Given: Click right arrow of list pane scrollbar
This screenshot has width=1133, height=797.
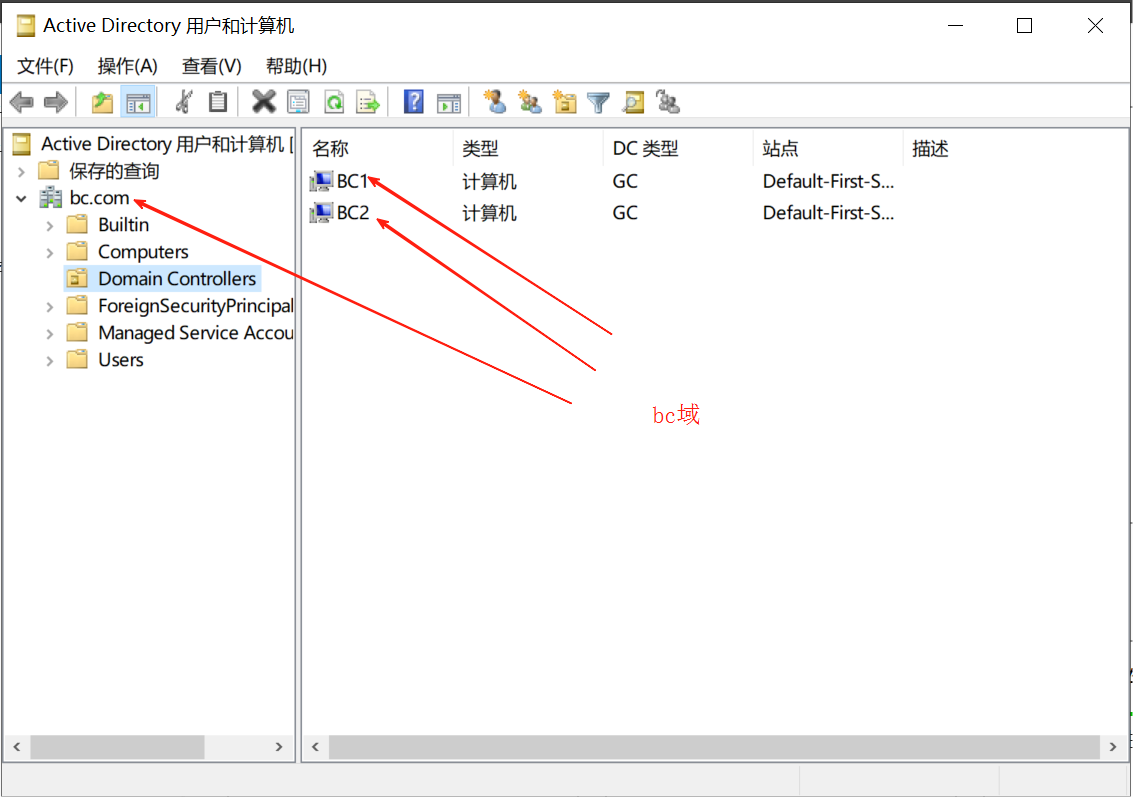Looking at the screenshot, I should coord(1113,747).
